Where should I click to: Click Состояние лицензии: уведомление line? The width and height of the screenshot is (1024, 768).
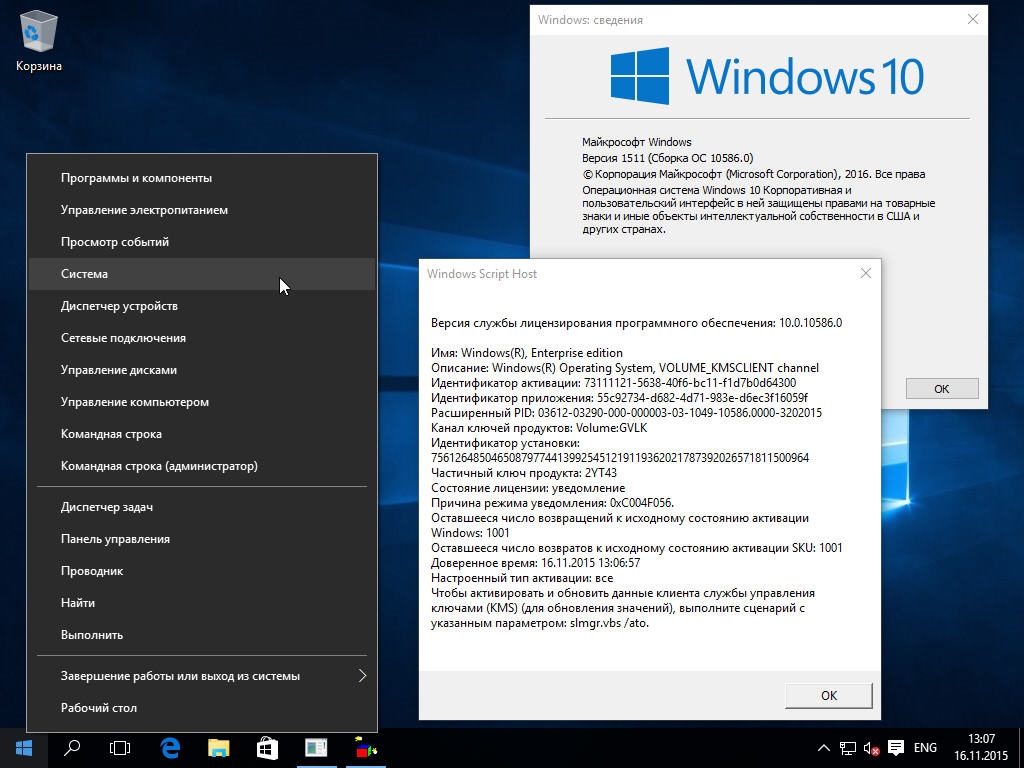point(528,488)
